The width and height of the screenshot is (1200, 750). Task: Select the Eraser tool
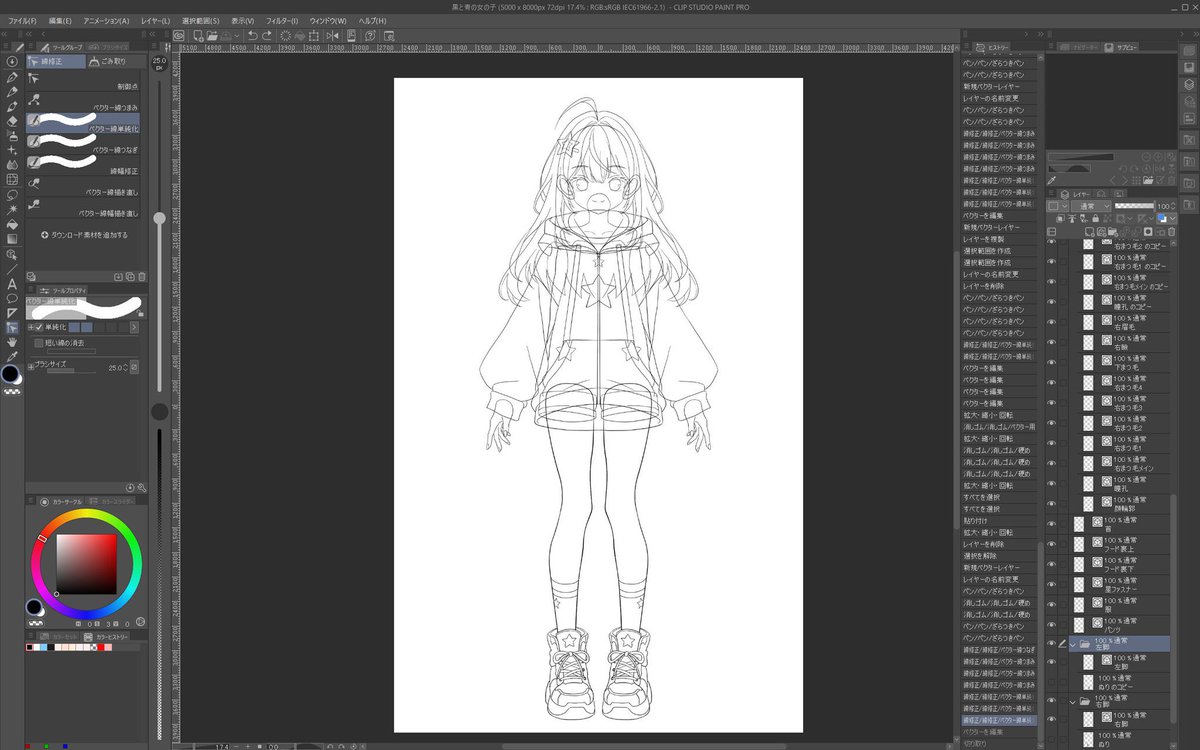pyautogui.click(x=12, y=121)
